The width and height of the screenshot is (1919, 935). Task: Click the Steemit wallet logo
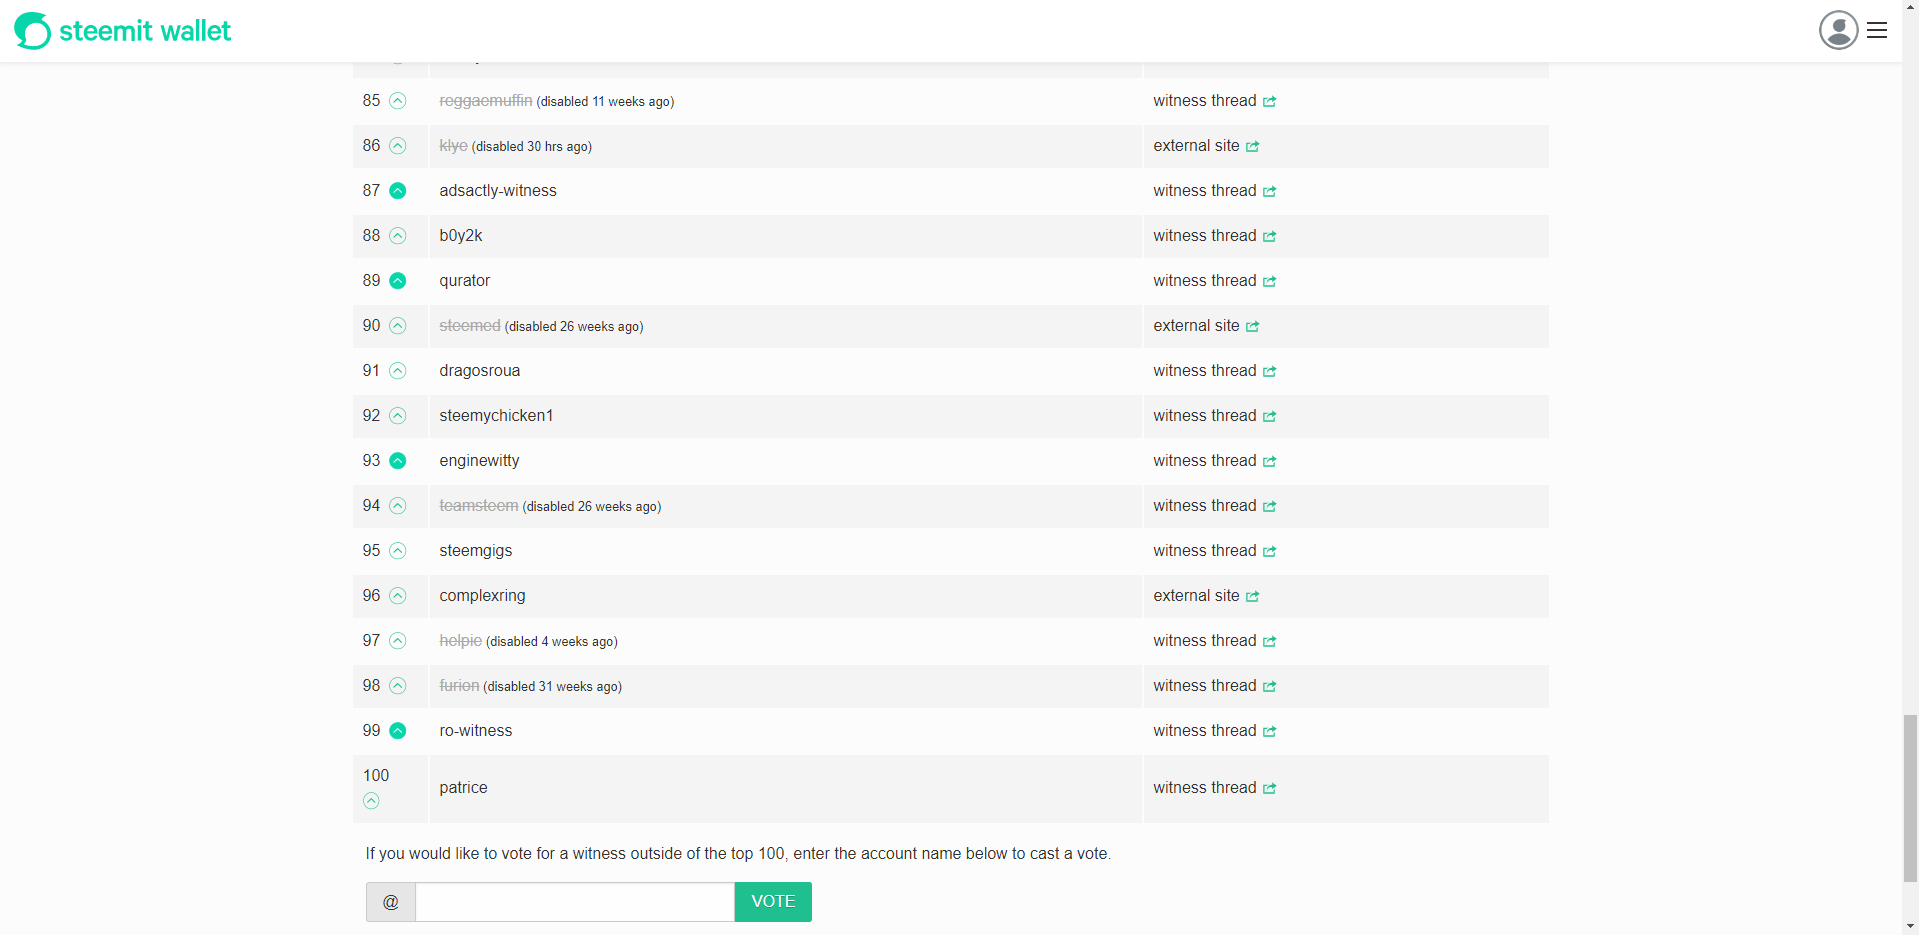122,31
